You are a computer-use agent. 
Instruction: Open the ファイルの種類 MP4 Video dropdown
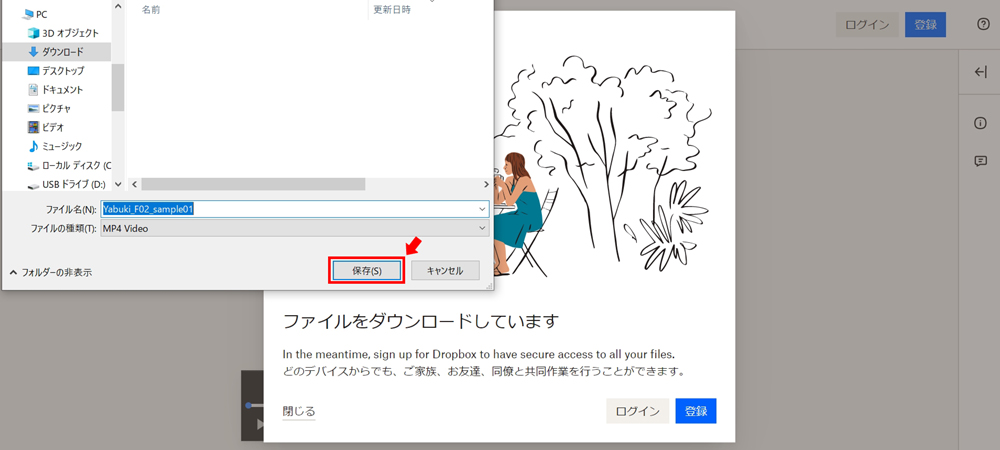pyautogui.click(x=295, y=228)
